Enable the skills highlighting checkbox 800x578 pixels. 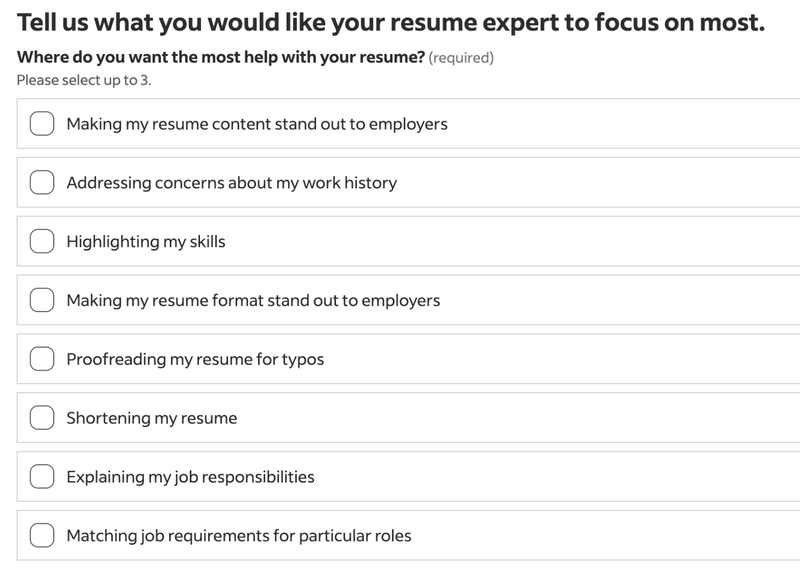[x=41, y=243]
